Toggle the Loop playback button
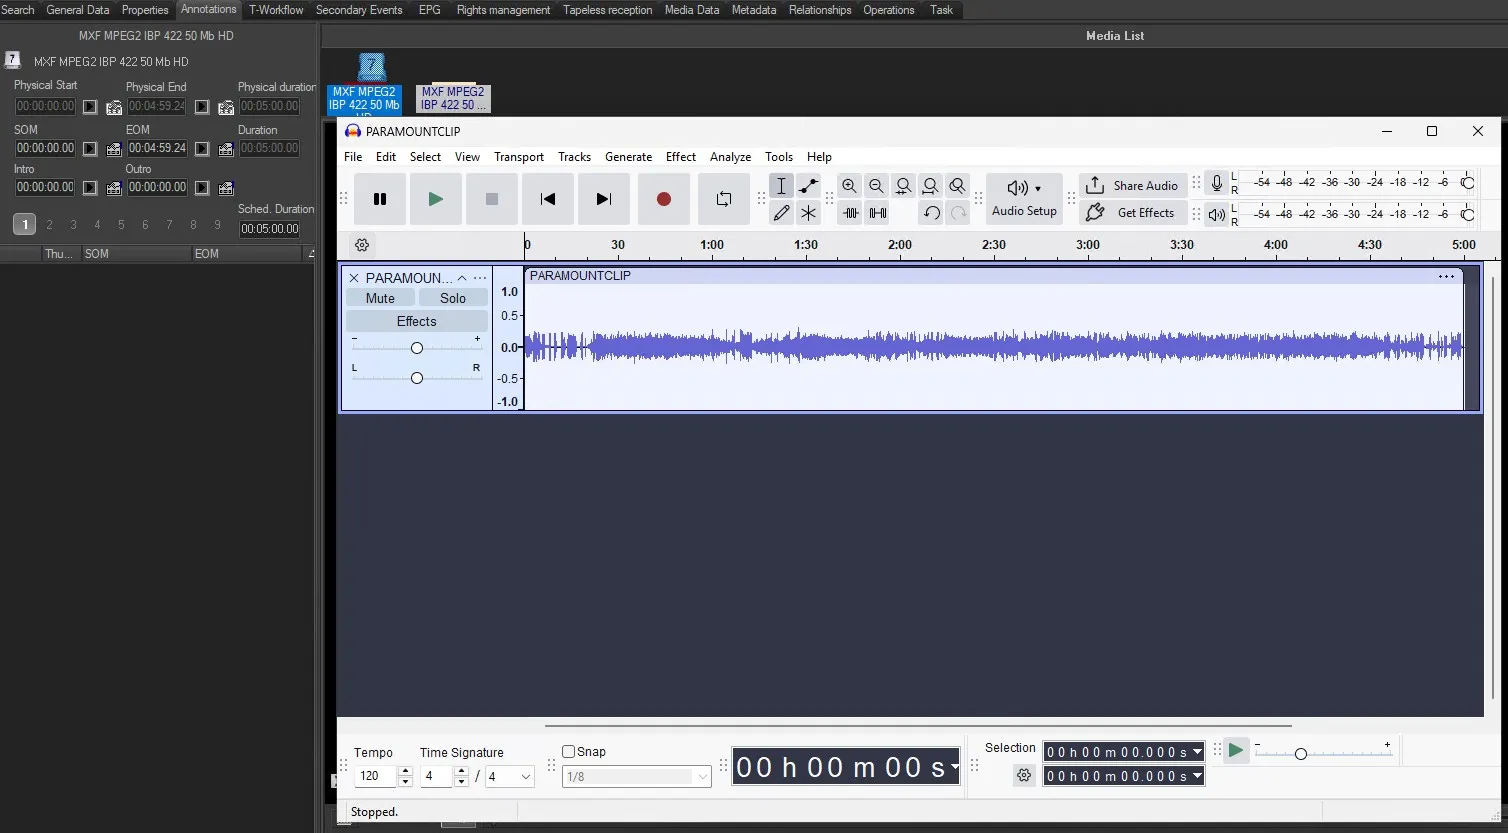 pos(723,199)
